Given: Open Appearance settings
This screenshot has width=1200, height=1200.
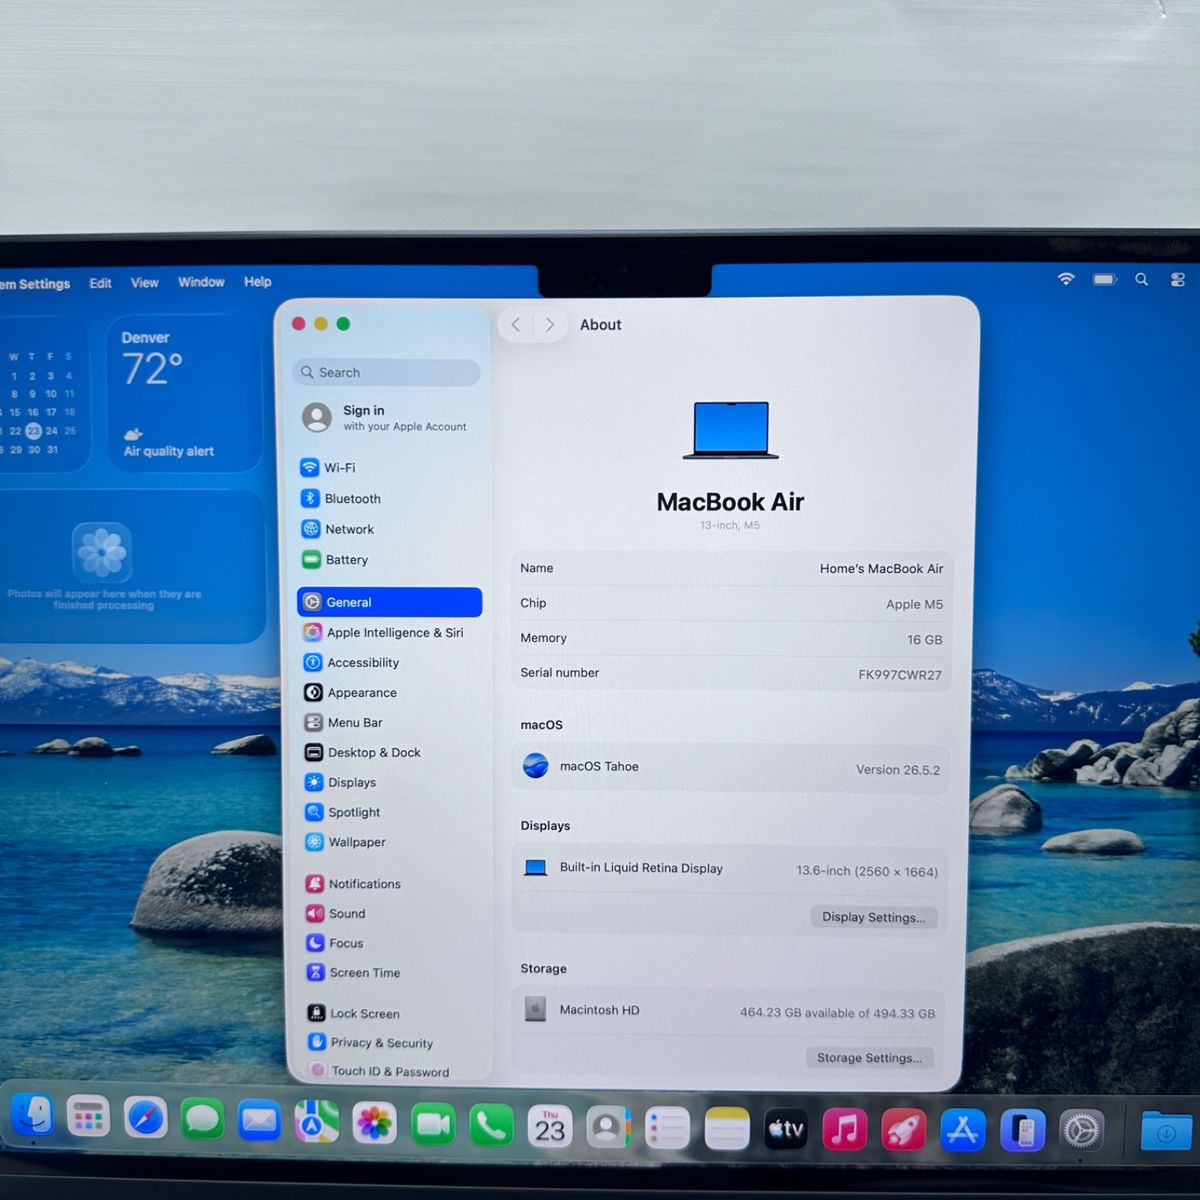Looking at the screenshot, I should [389, 692].
